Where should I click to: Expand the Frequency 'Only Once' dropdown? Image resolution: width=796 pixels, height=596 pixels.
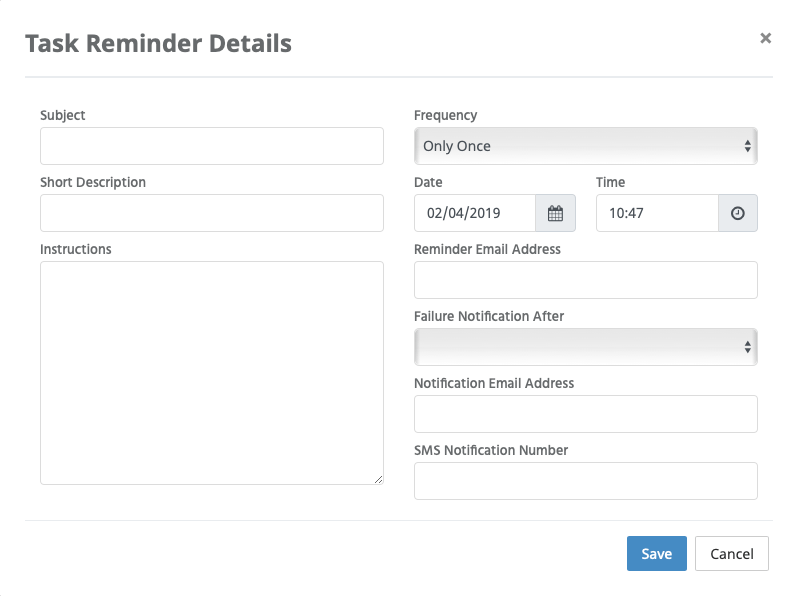(x=586, y=146)
